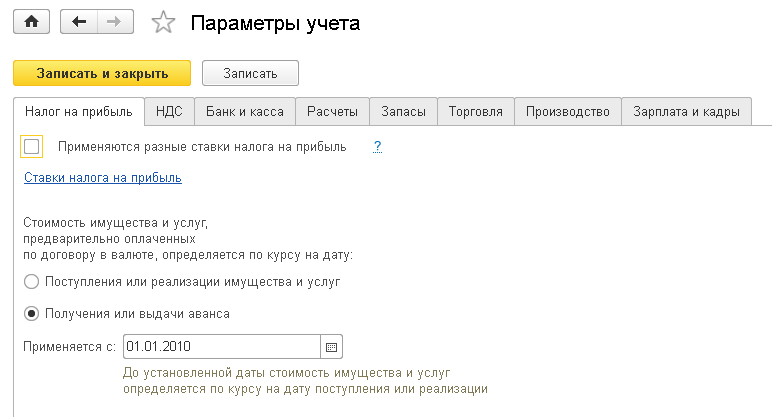Switch to the НДС tab

pos(169,112)
